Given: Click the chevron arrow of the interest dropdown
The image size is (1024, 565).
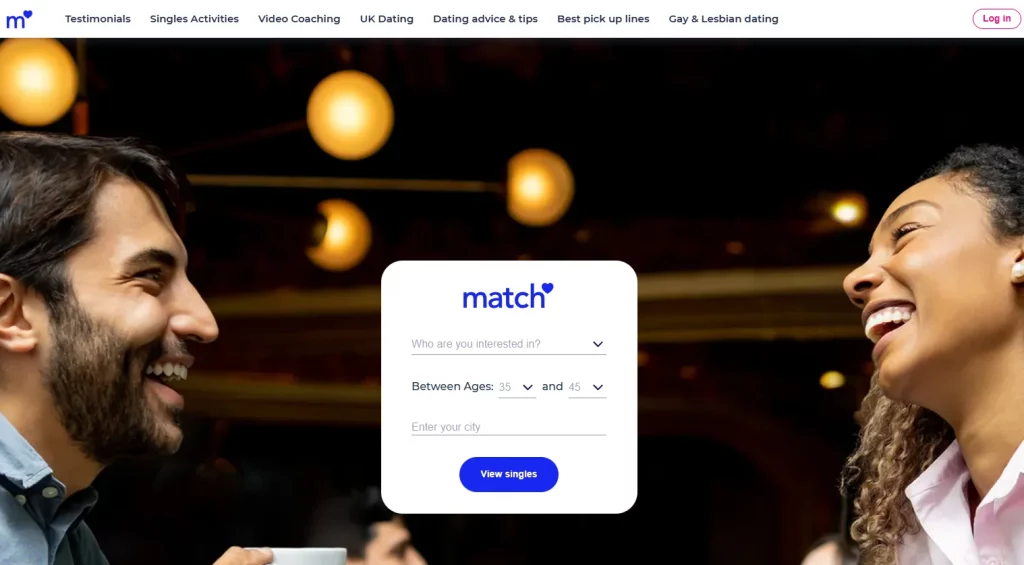Looking at the screenshot, I should pos(598,344).
